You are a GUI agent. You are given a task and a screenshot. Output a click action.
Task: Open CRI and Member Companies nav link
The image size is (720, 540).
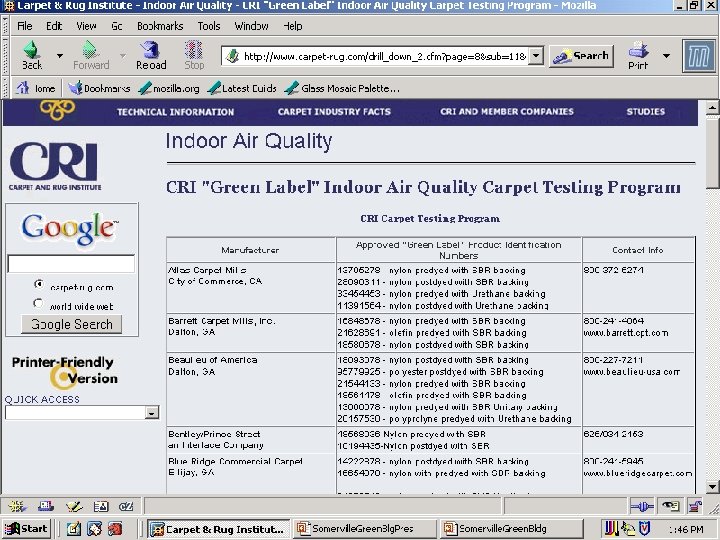(507, 112)
